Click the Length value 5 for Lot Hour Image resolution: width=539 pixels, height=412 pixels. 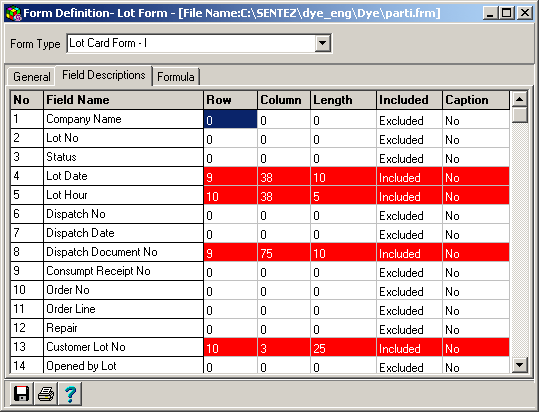coord(343,195)
